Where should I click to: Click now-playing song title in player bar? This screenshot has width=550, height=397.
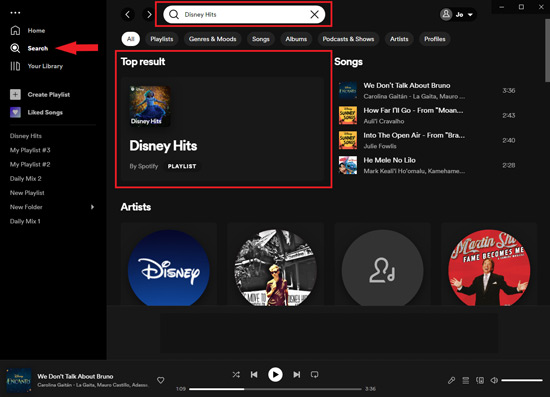click(x=75, y=376)
